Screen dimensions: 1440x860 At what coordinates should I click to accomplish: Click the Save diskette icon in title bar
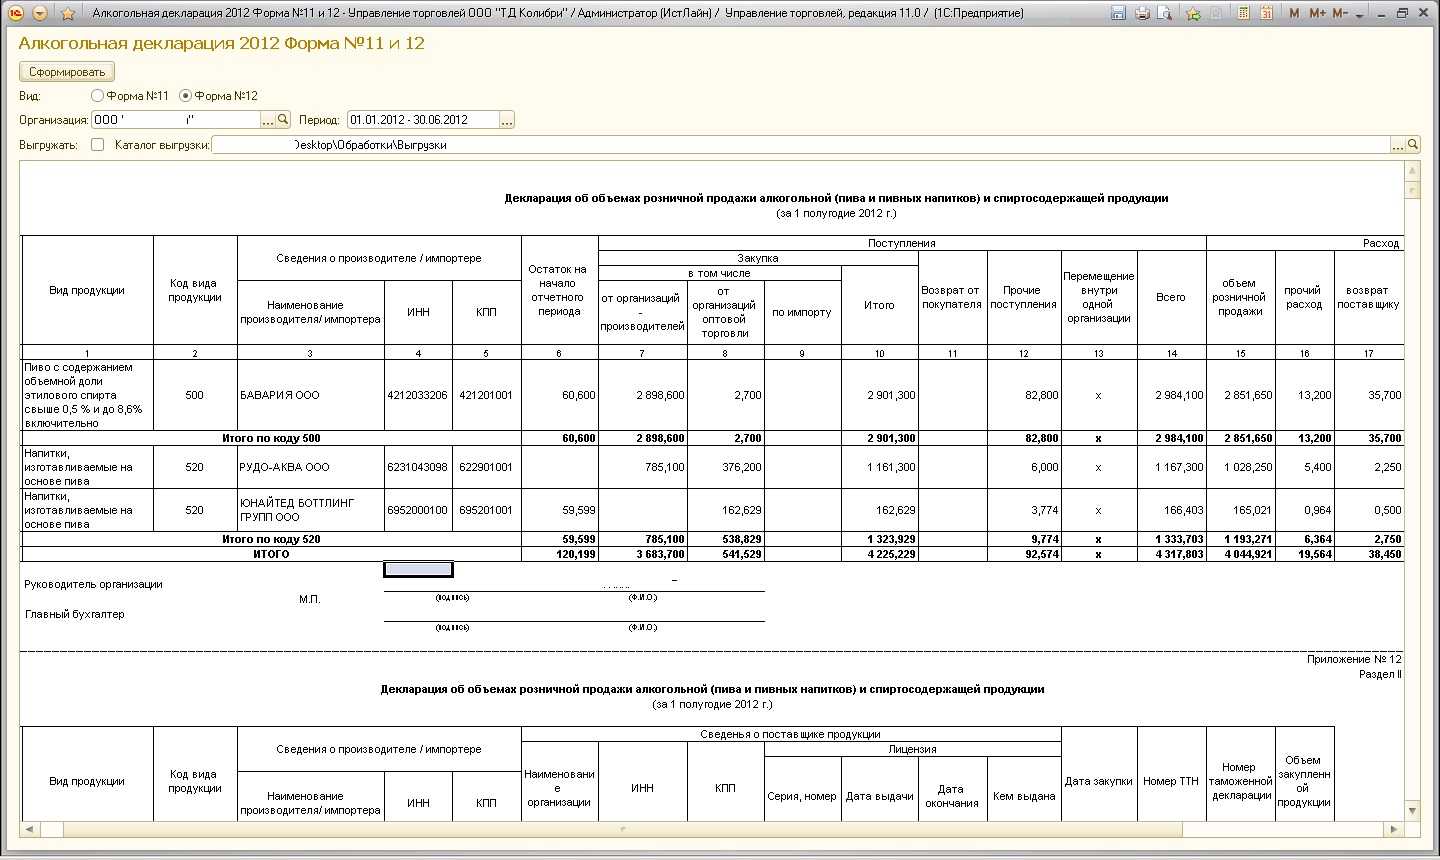[1118, 13]
